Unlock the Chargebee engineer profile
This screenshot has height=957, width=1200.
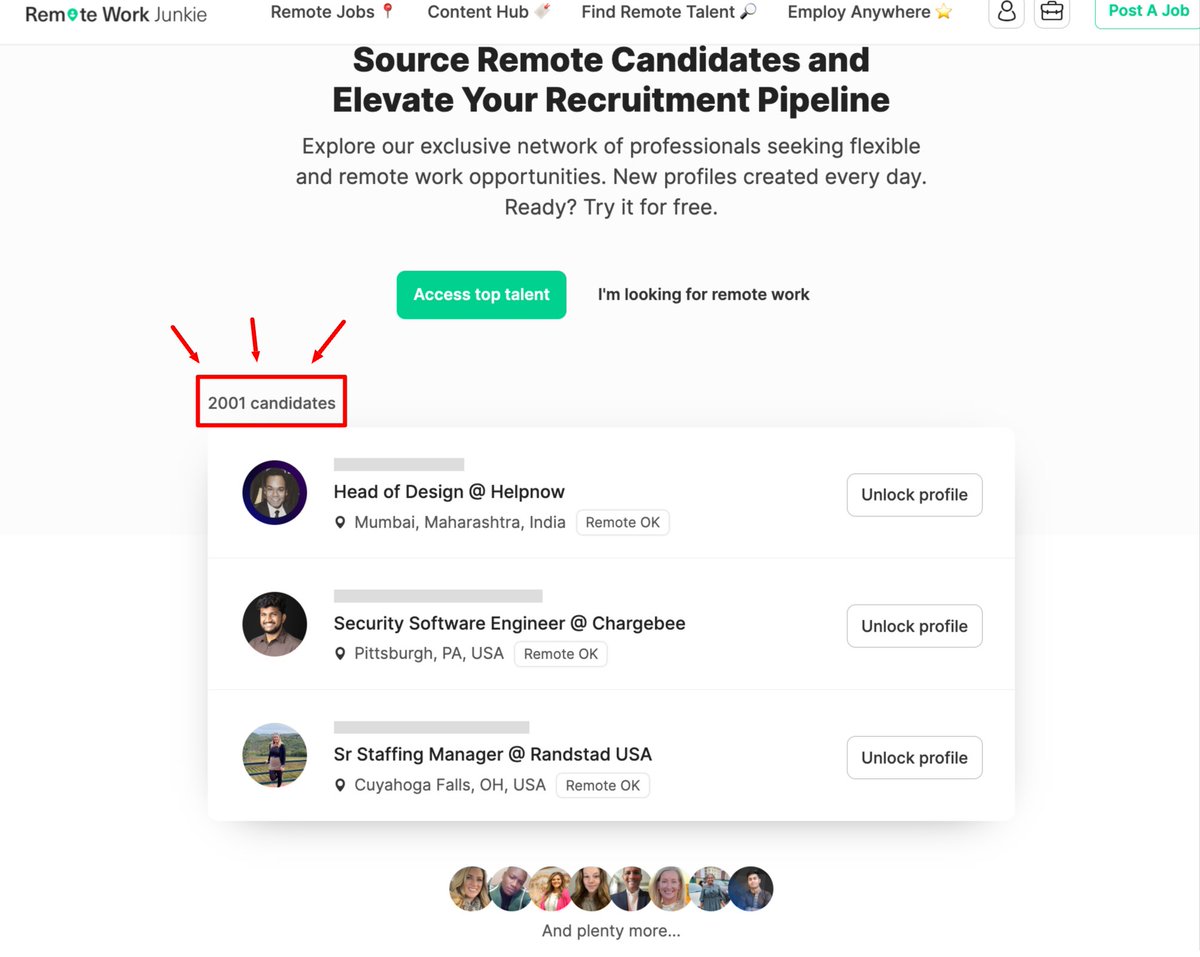click(x=915, y=626)
